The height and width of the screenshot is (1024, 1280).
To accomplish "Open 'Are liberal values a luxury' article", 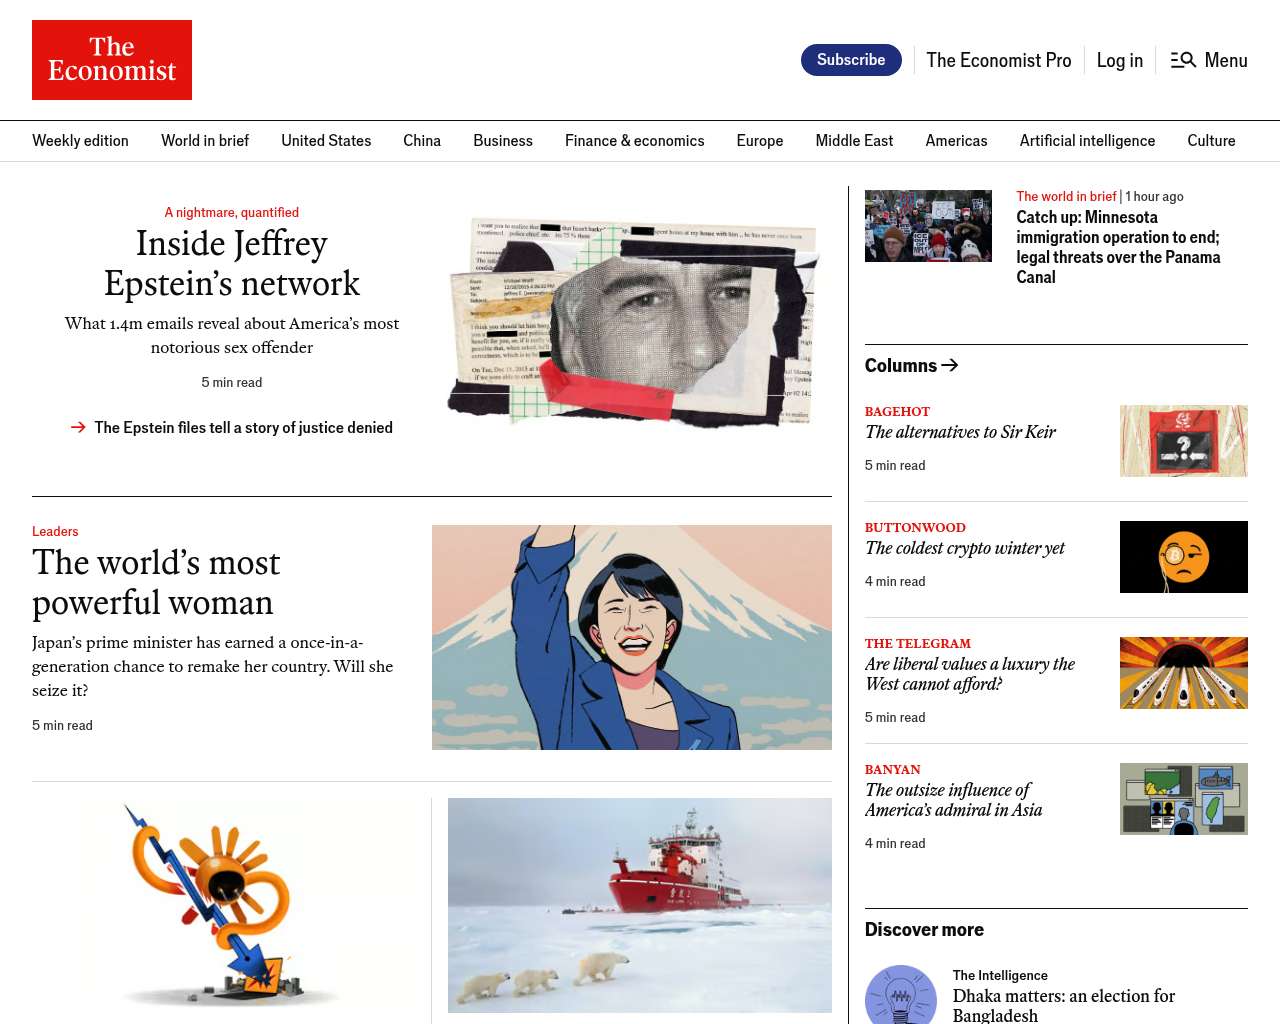I will point(970,674).
